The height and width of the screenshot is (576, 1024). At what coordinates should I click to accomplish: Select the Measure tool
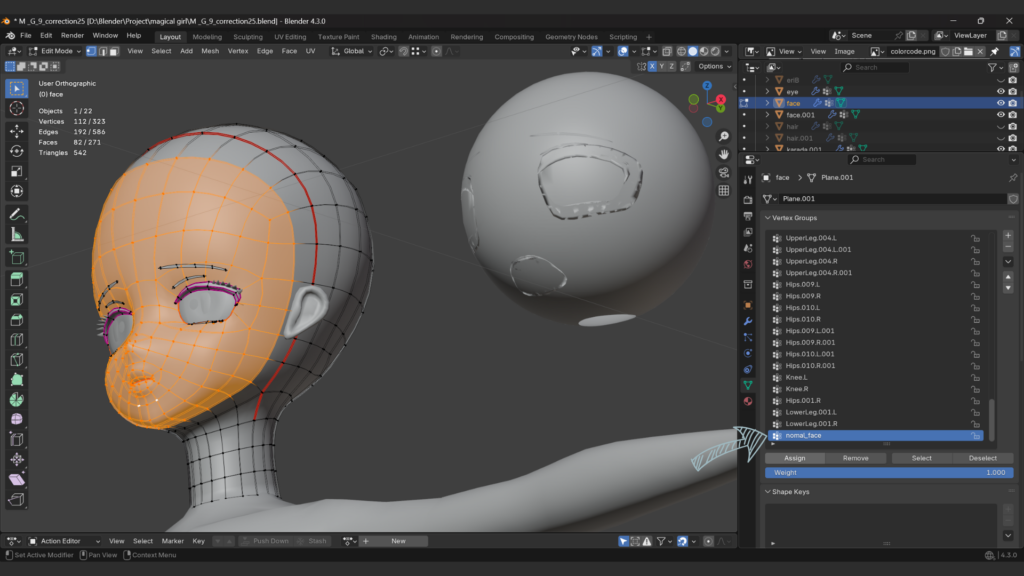tap(17, 235)
